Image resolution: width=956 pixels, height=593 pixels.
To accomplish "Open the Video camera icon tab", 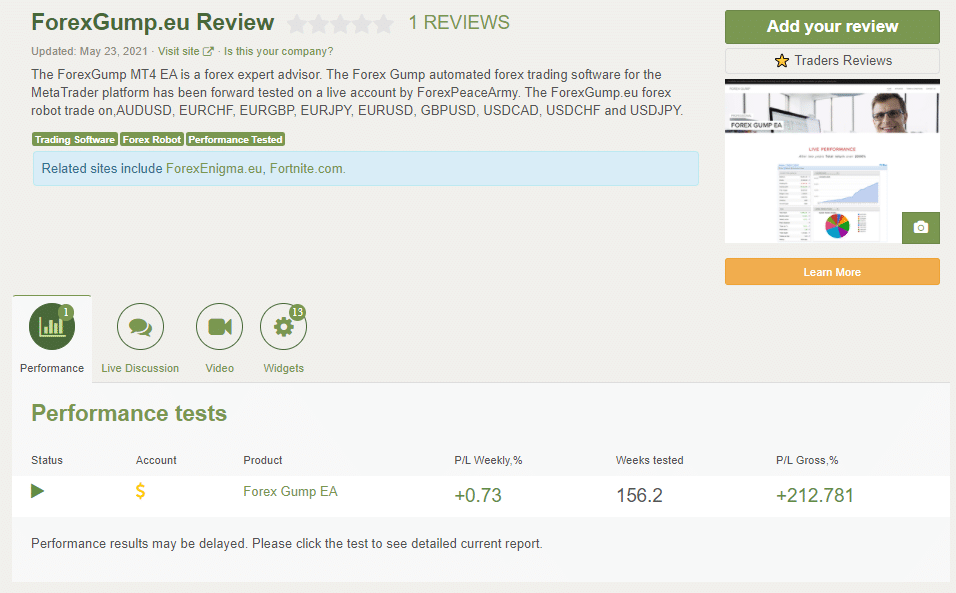I will 219,327.
